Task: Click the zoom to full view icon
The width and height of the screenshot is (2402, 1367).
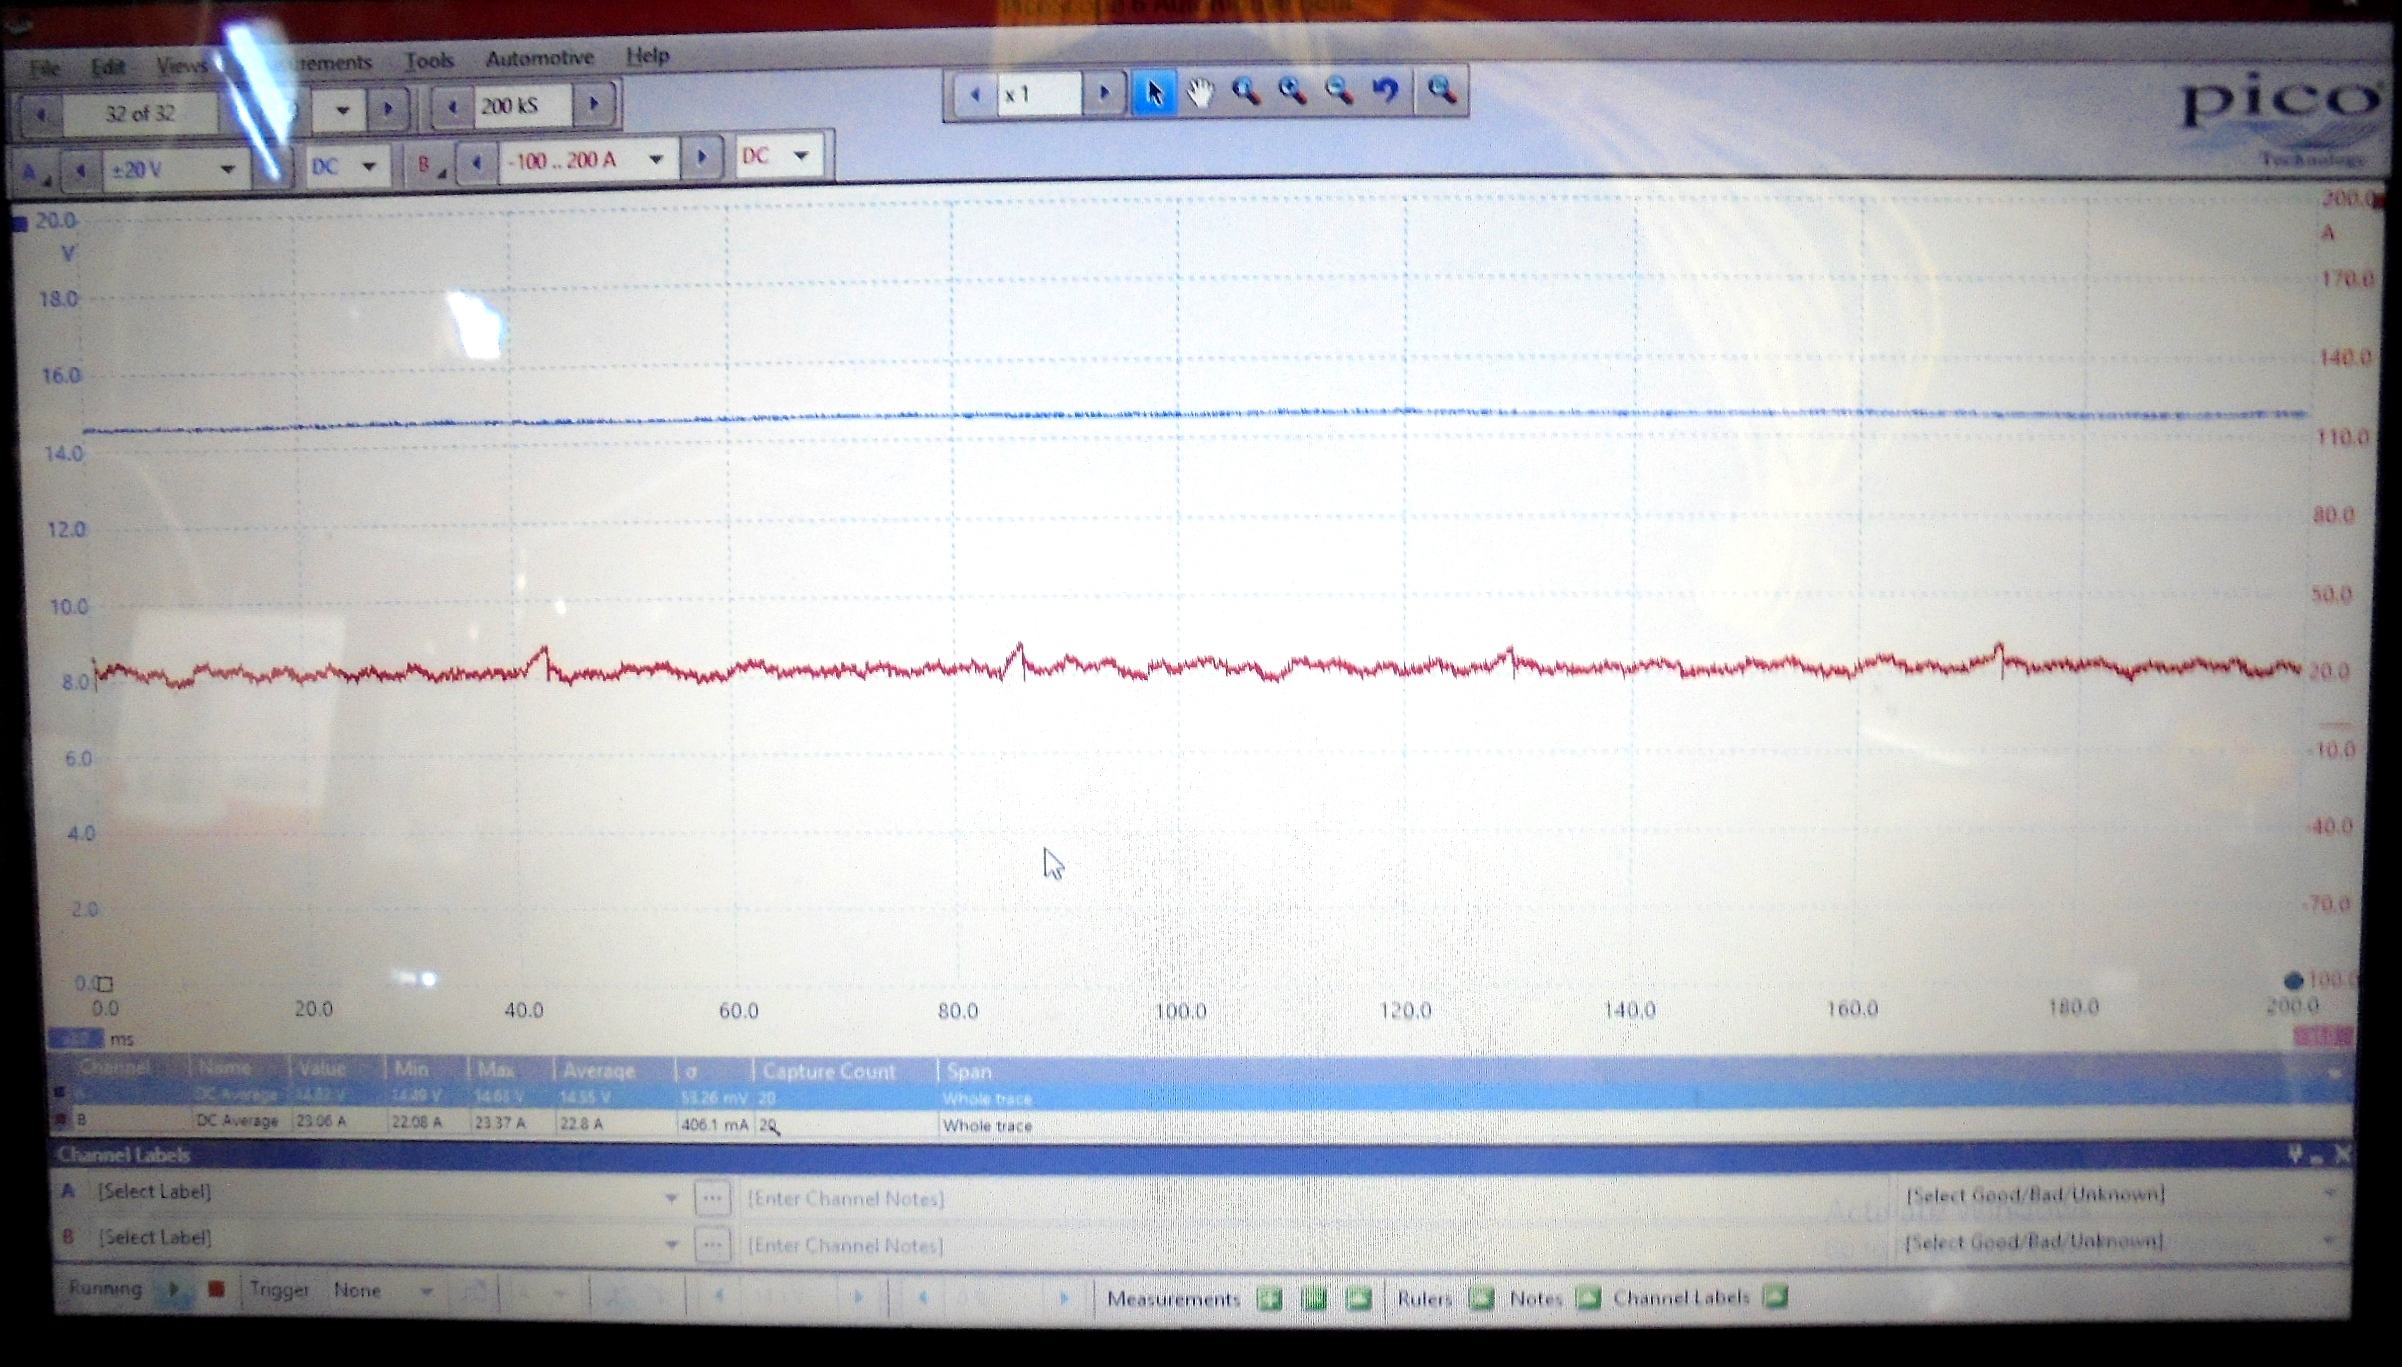Action: (1441, 91)
